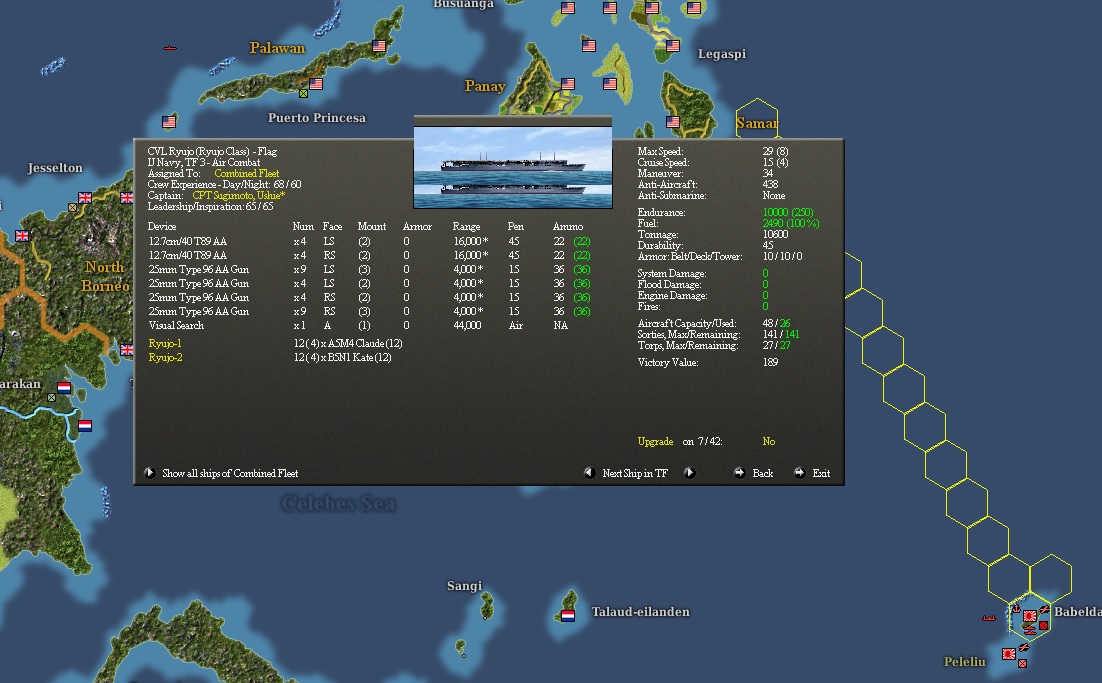Click the Ryujo carrier image thumbnail
The image size is (1102, 683).
(x=513, y=167)
